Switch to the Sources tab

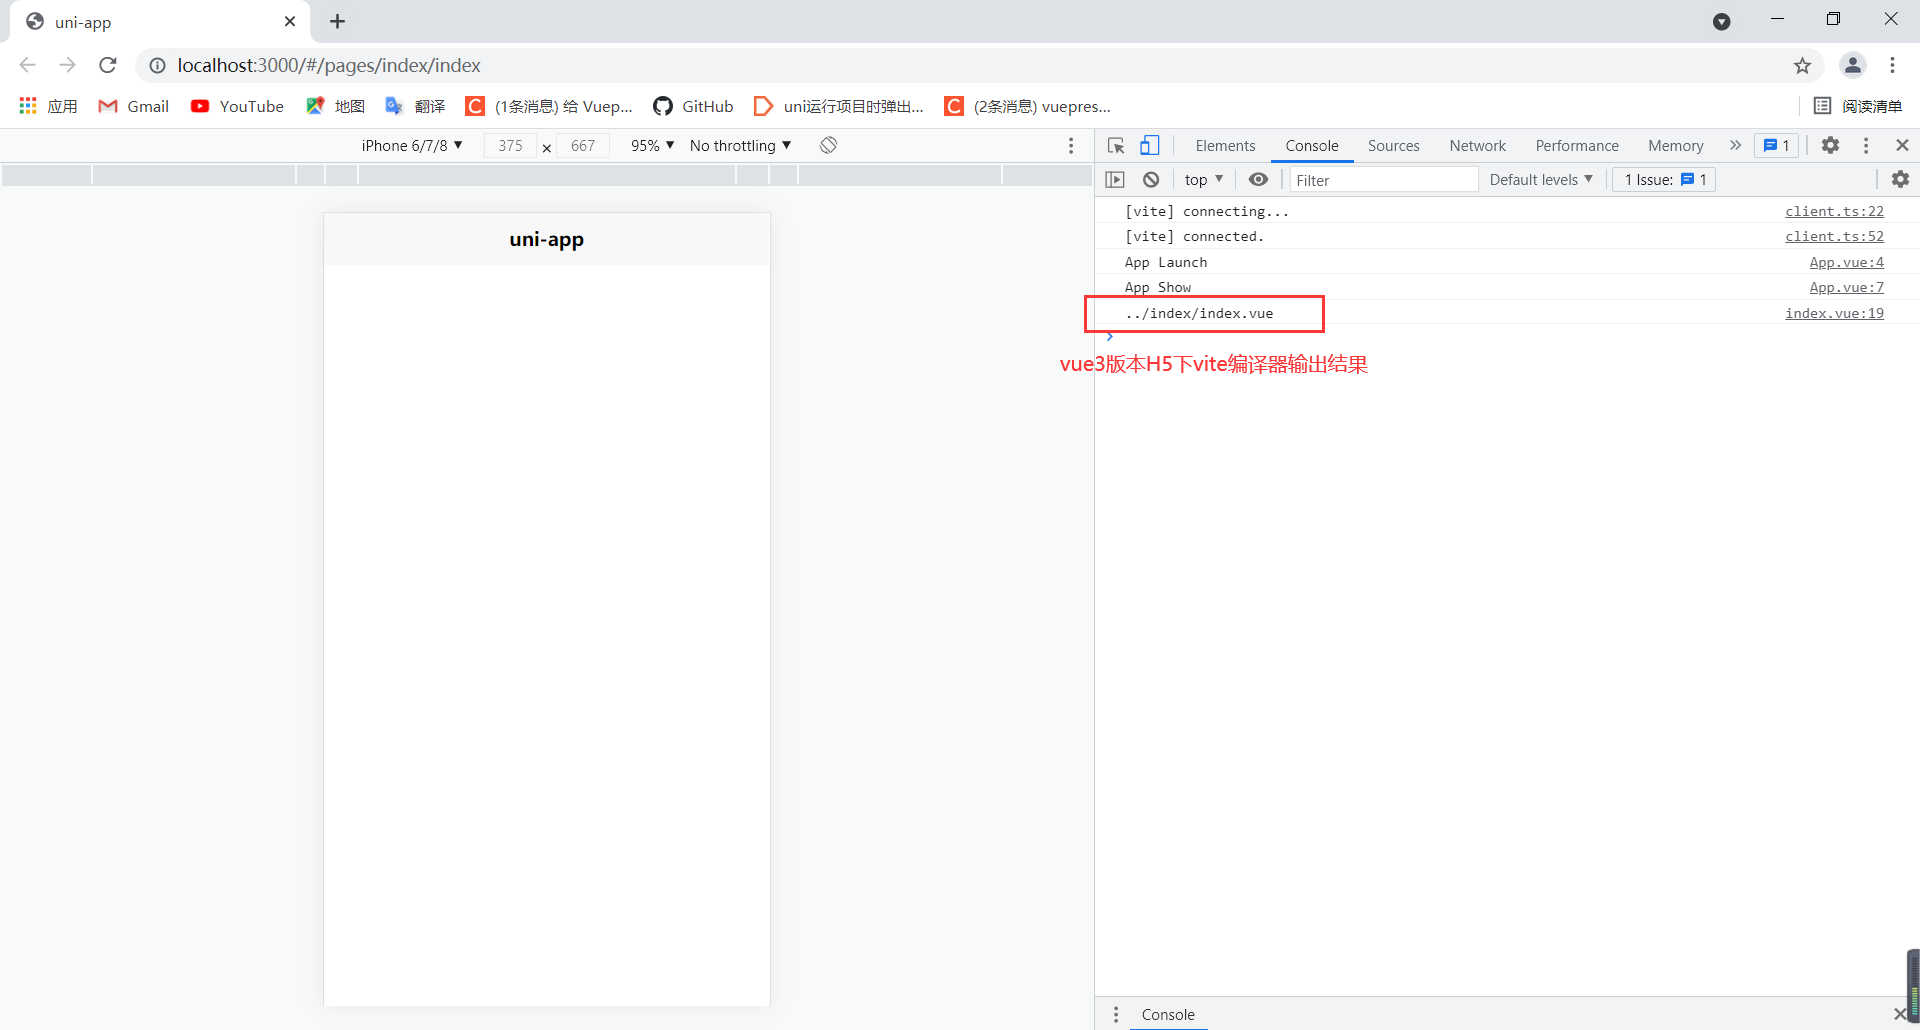pyautogui.click(x=1393, y=146)
